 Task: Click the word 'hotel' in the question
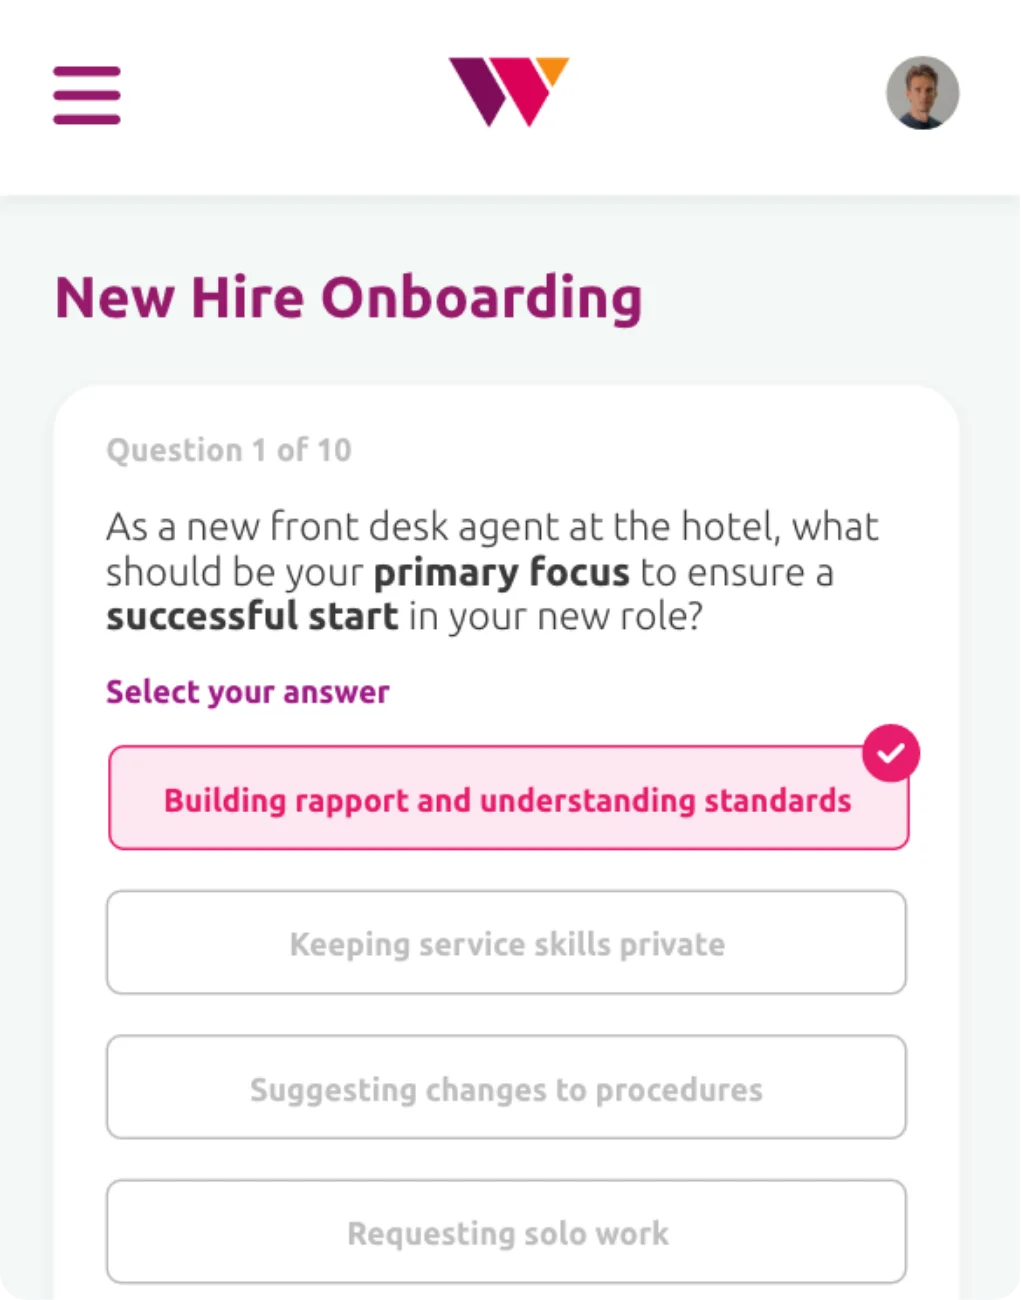pyautogui.click(x=728, y=526)
